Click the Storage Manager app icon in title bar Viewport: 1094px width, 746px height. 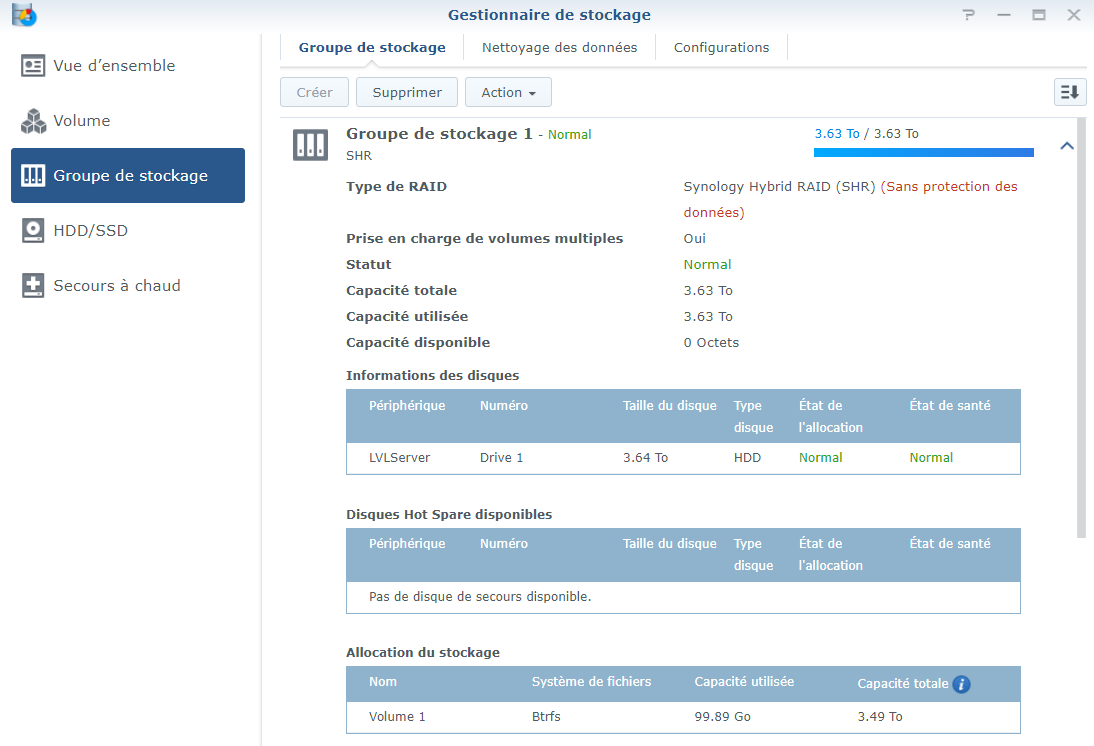[23, 15]
